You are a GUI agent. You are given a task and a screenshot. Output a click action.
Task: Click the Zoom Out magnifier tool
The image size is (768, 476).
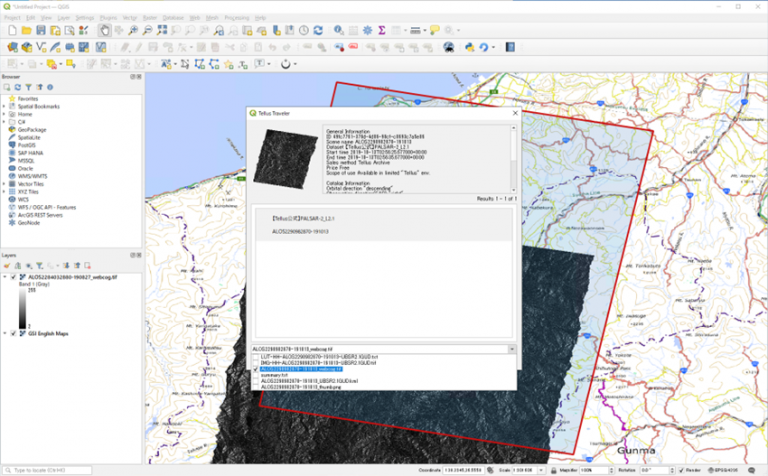pos(147,30)
